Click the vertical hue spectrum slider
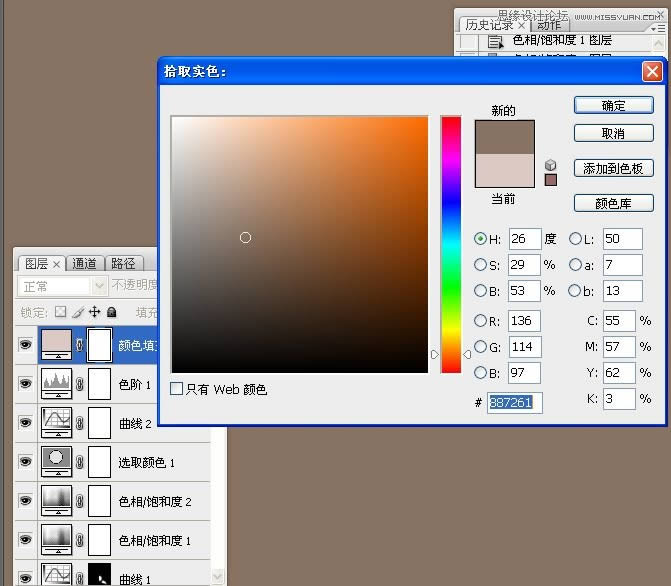This screenshot has width=671, height=586. (451, 244)
